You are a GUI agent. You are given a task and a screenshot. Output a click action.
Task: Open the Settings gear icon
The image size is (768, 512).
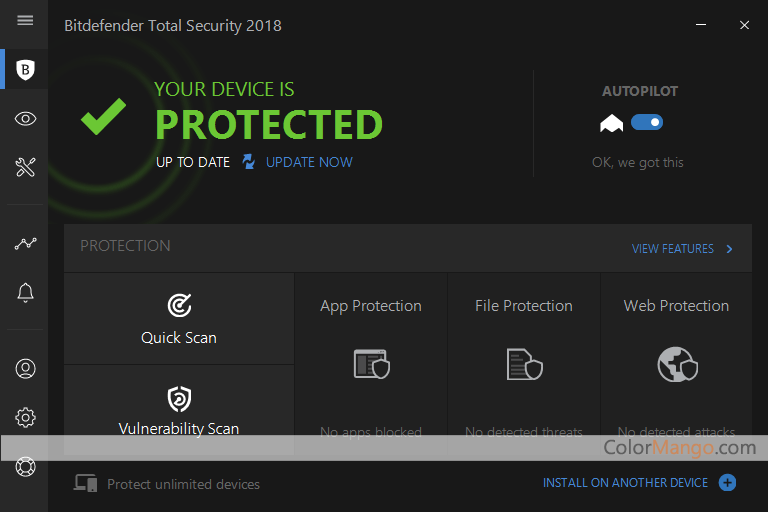pos(25,417)
